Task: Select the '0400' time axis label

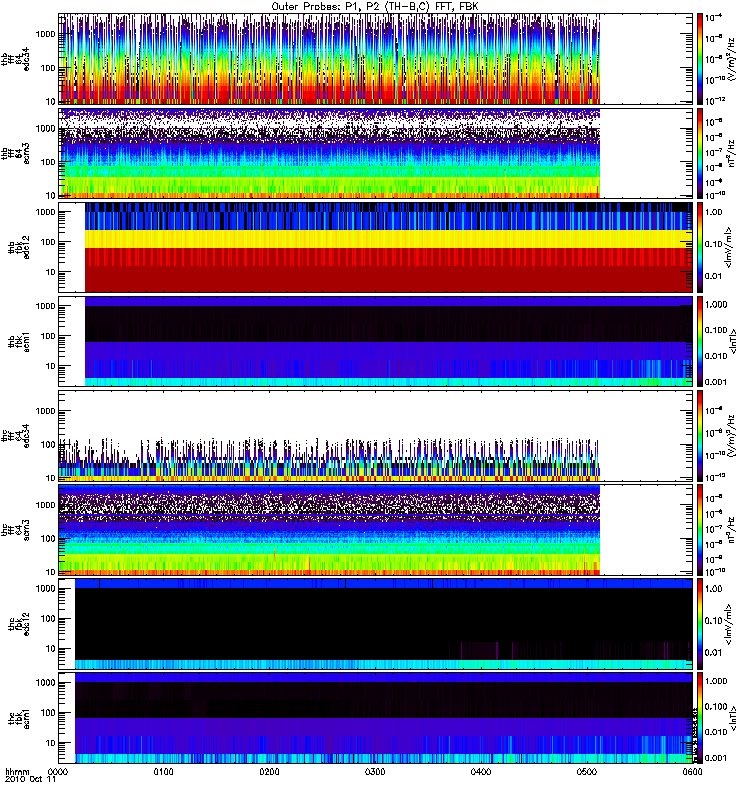Action: pos(481,771)
